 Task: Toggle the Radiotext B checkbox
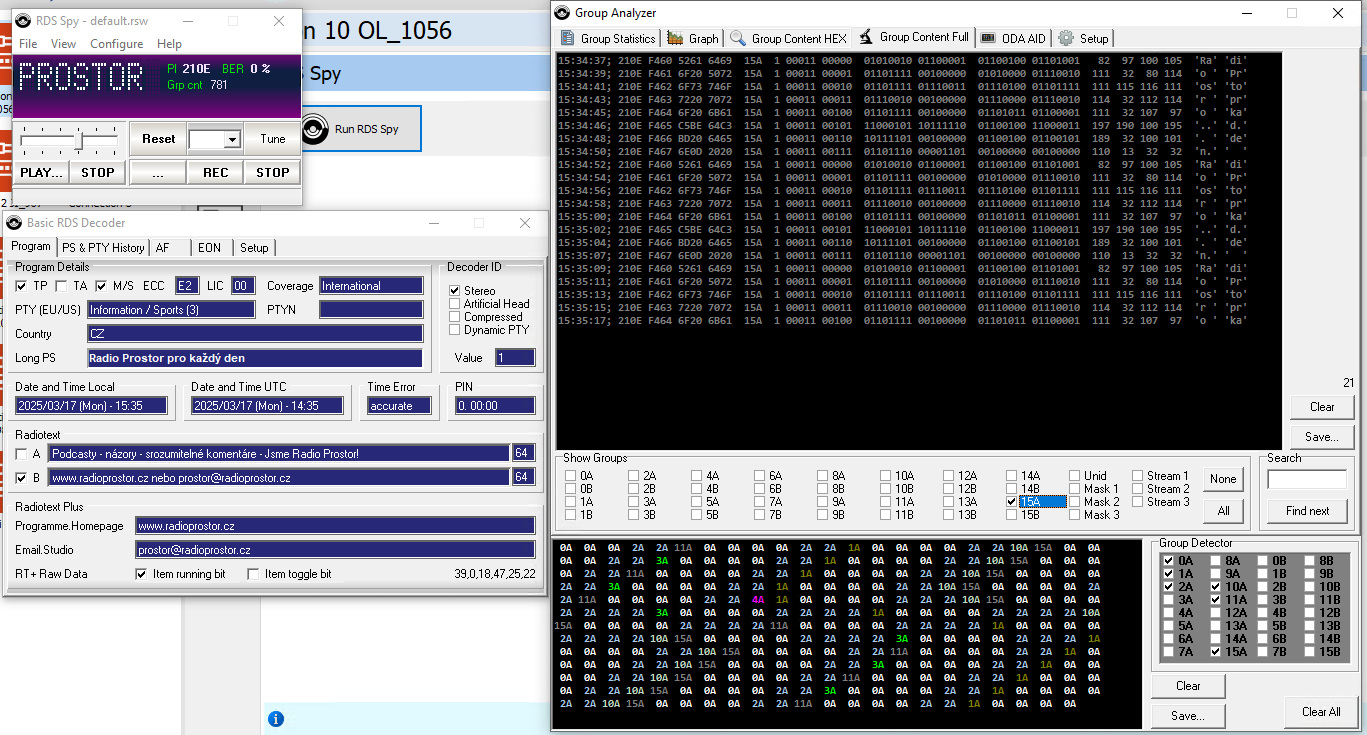[x=22, y=478]
